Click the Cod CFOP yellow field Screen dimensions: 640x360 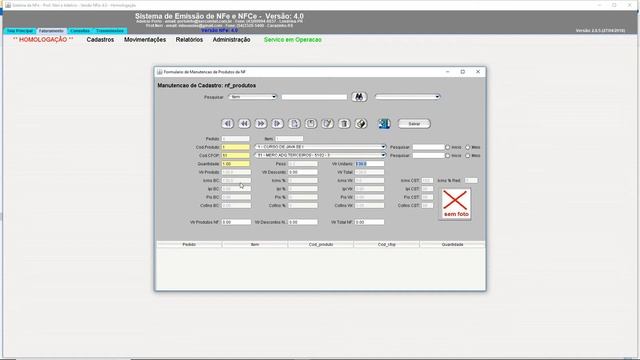click(236, 156)
